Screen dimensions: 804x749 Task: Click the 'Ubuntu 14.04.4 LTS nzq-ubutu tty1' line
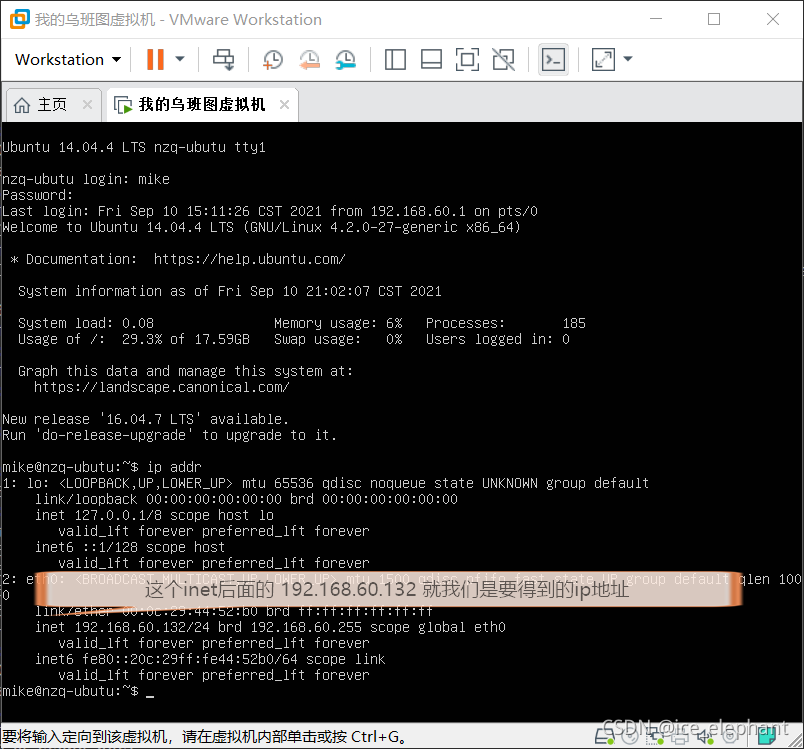(134, 147)
